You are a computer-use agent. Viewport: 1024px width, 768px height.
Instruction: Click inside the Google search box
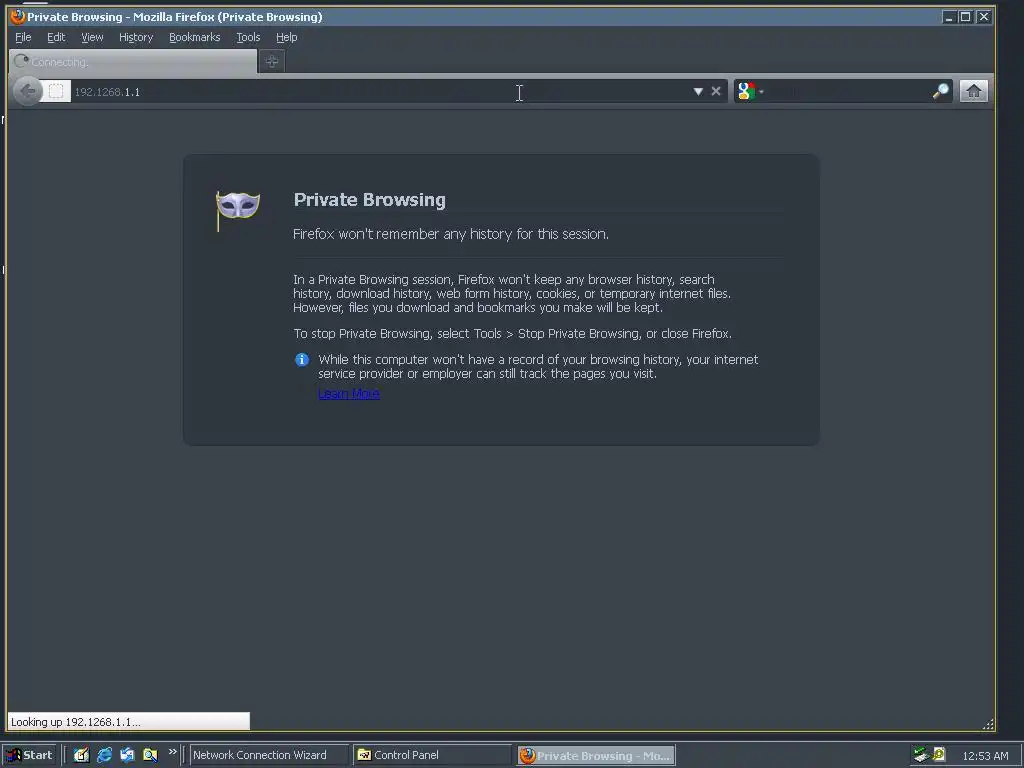tap(848, 91)
